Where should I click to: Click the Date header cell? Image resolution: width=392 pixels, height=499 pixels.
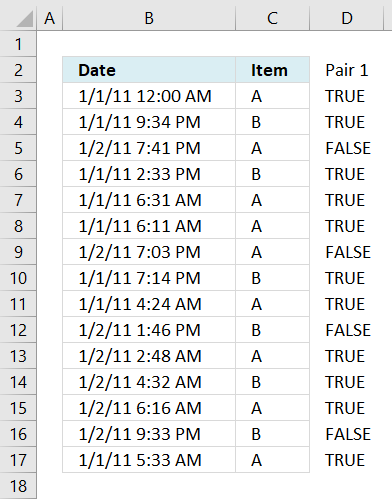pos(149,70)
